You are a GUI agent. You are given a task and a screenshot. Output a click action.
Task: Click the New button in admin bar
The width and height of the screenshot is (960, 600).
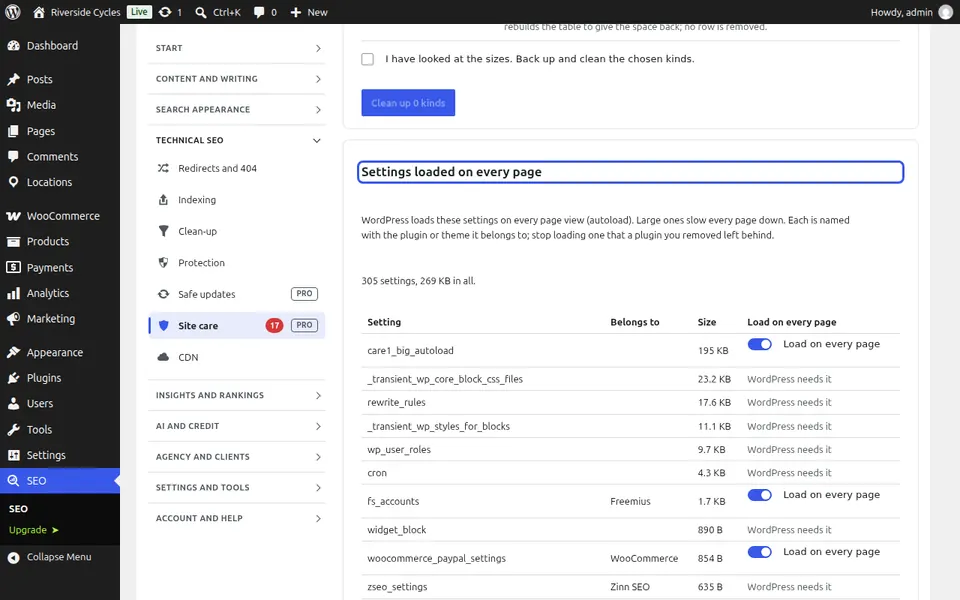click(x=309, y=12)
